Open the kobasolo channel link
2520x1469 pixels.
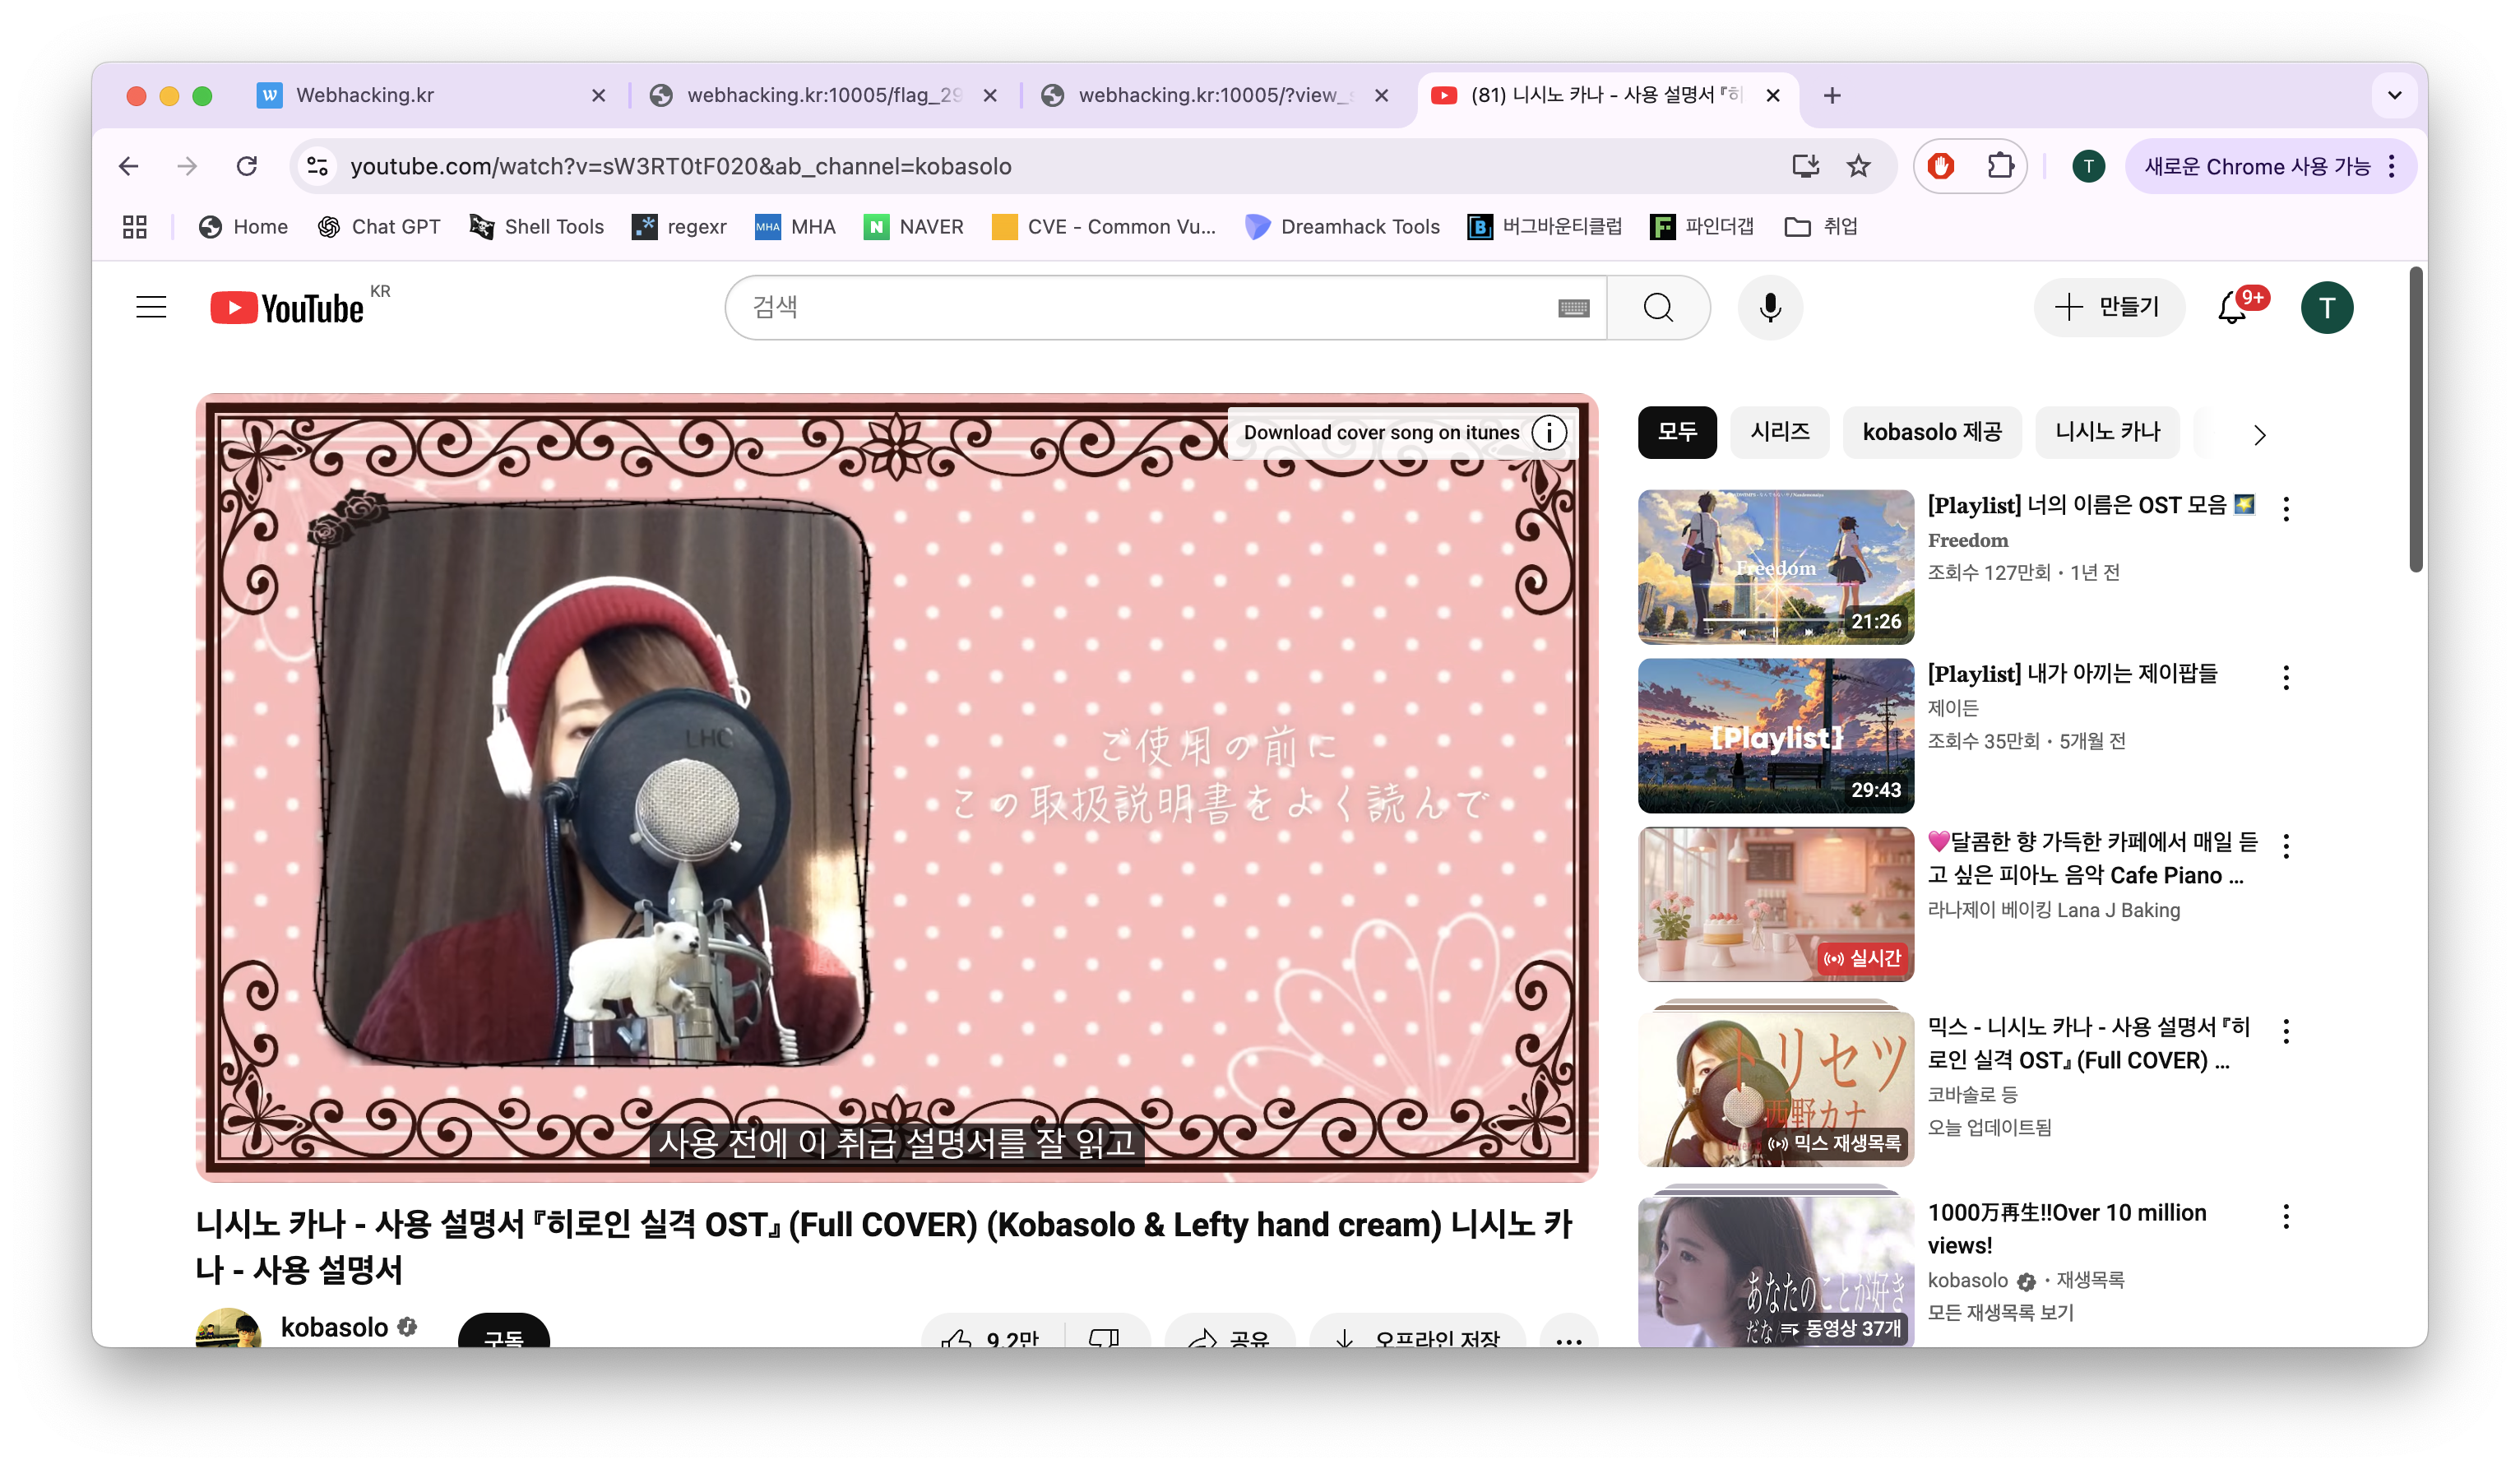click(x=334, y=1327)
